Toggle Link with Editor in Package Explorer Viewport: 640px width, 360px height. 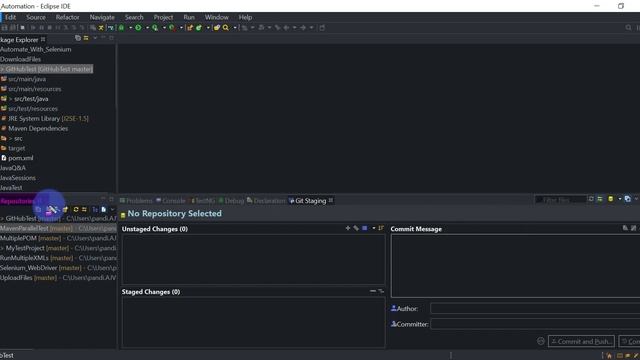point(86,38)
